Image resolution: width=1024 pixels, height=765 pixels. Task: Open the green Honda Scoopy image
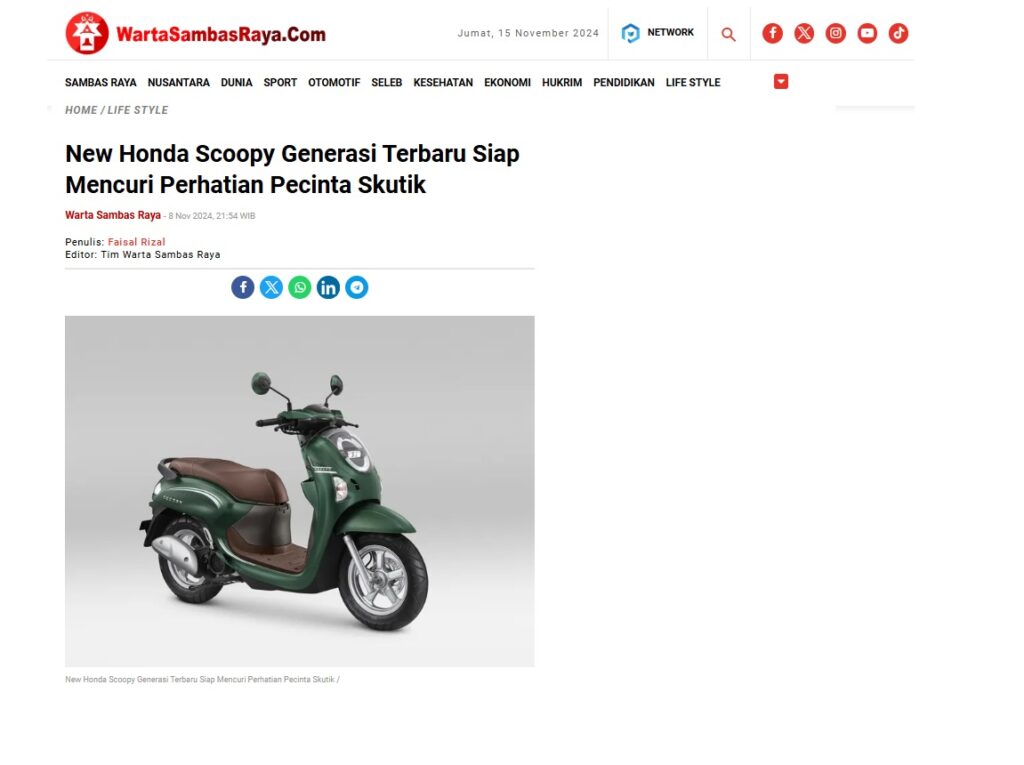click(x=300, y=491)
